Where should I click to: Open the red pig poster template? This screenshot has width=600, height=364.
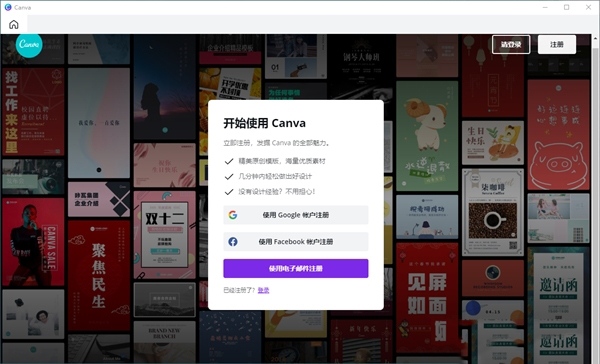tap(559, 135)
